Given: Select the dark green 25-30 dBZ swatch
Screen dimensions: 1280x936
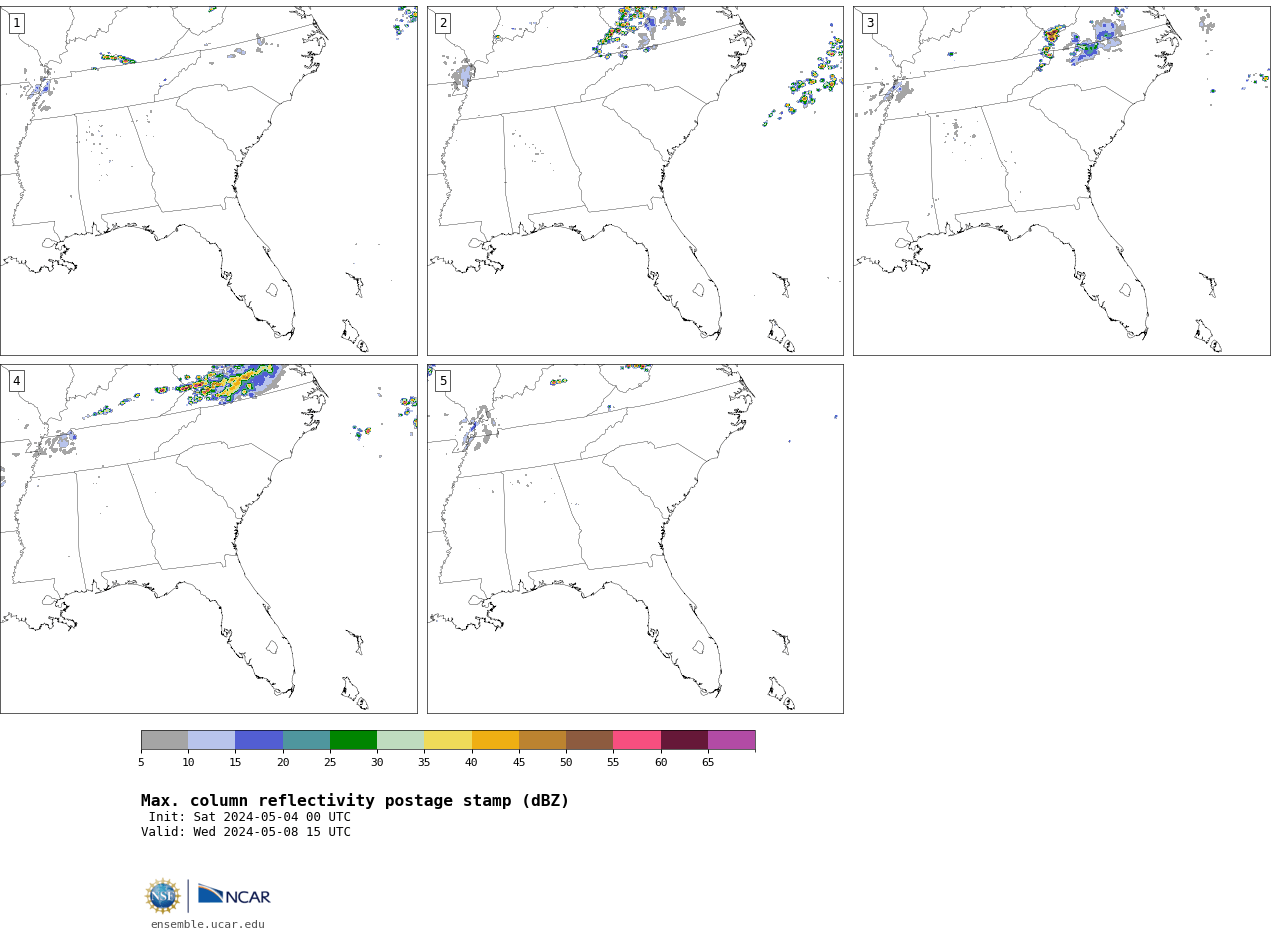Looking at the screenshot, I should tap(353, 740).
